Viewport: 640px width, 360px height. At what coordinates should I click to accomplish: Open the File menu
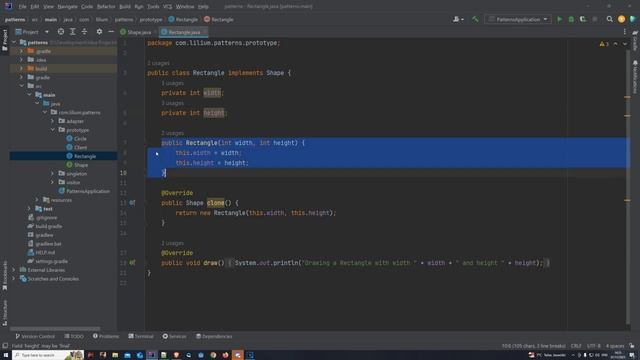pos(22,7)
